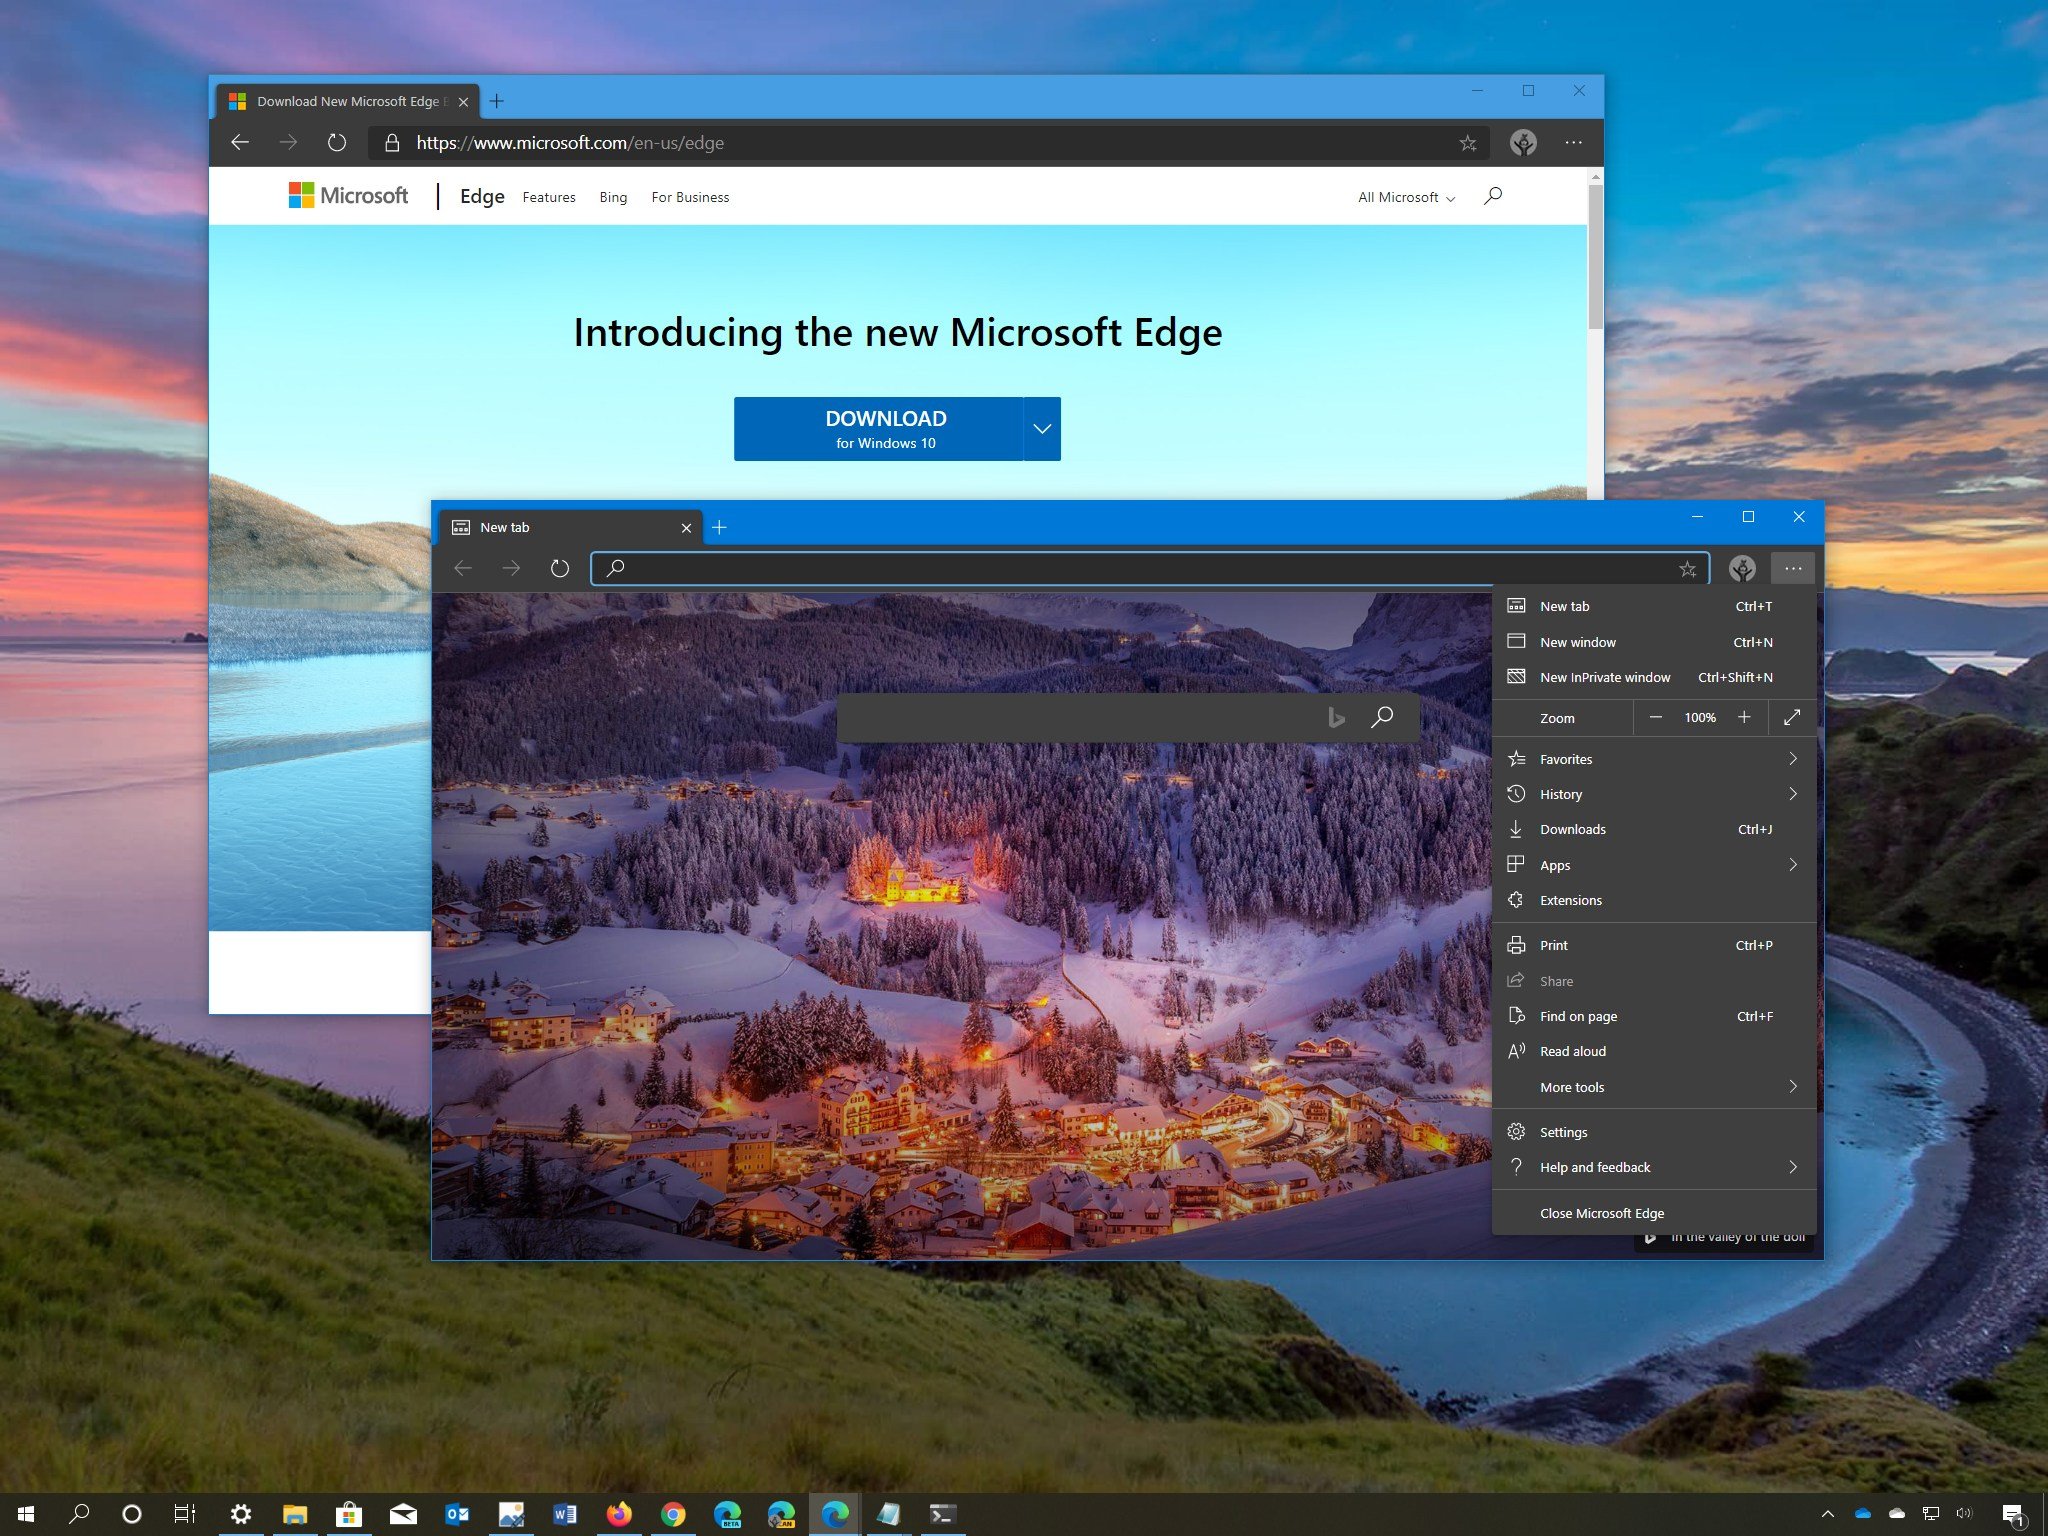
Task: Expand the History submenu arrow
Action: coord(1795,792)
